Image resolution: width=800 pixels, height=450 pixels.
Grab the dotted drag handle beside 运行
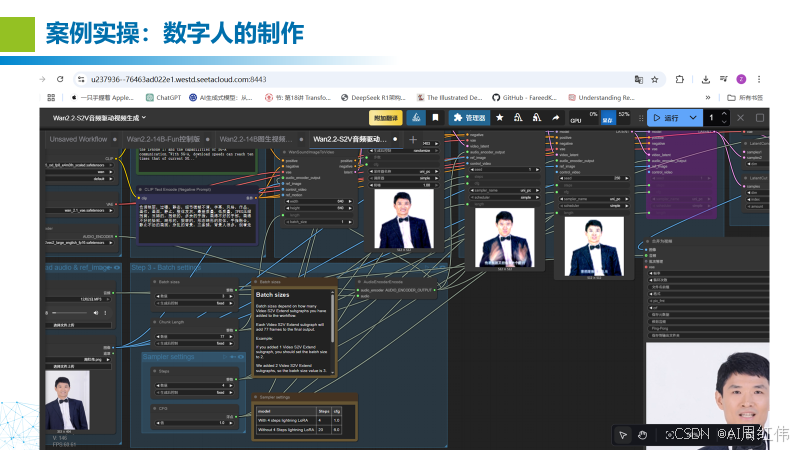tap(641, 118)
